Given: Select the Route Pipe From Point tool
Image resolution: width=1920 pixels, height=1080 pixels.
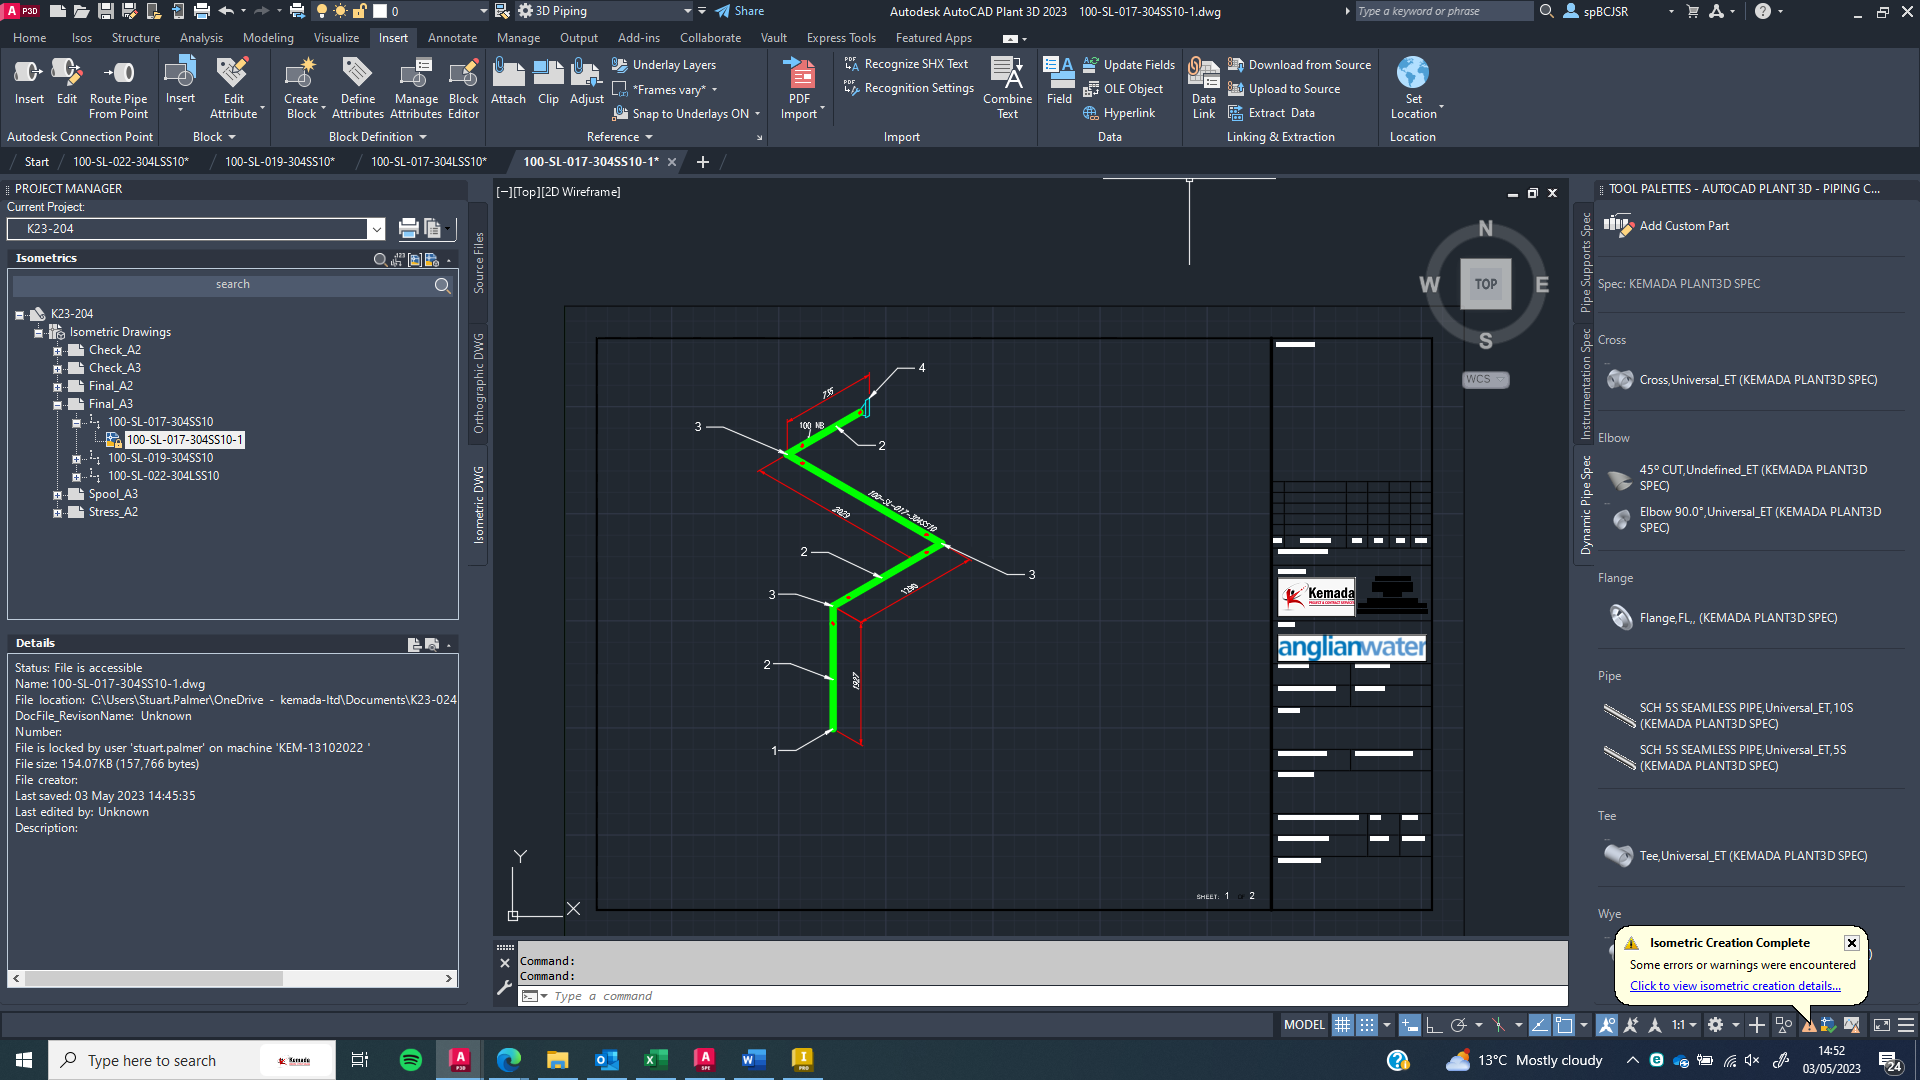Looking at the screenshot, I should [117, 86].
